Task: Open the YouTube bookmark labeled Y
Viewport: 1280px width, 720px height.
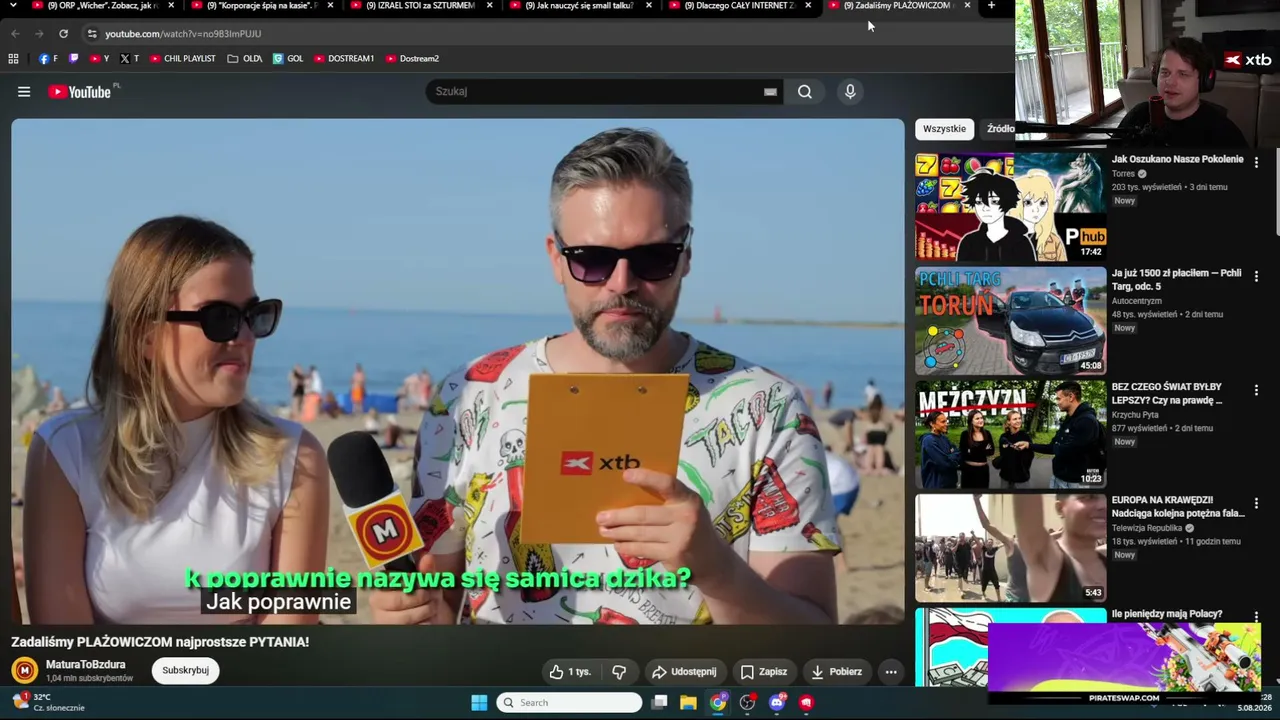Action: (x=100, y=59)
